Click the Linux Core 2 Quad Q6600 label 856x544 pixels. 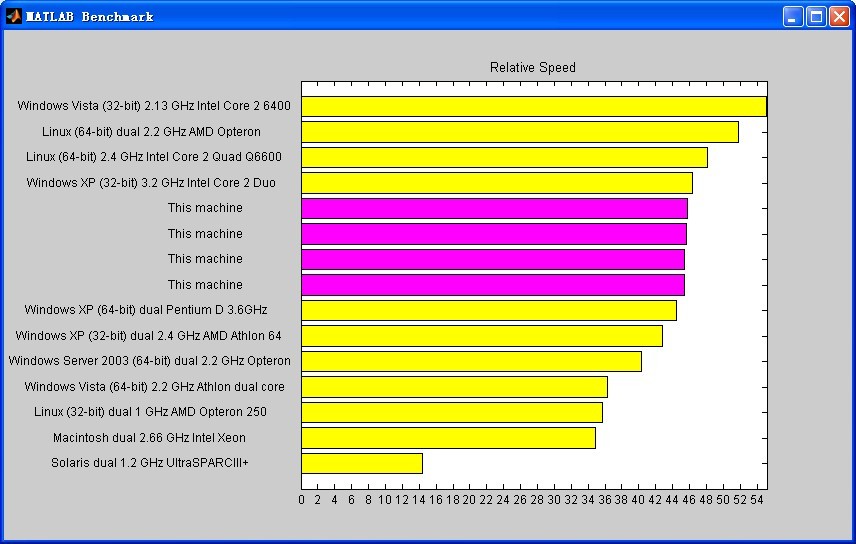pos(154,157)
